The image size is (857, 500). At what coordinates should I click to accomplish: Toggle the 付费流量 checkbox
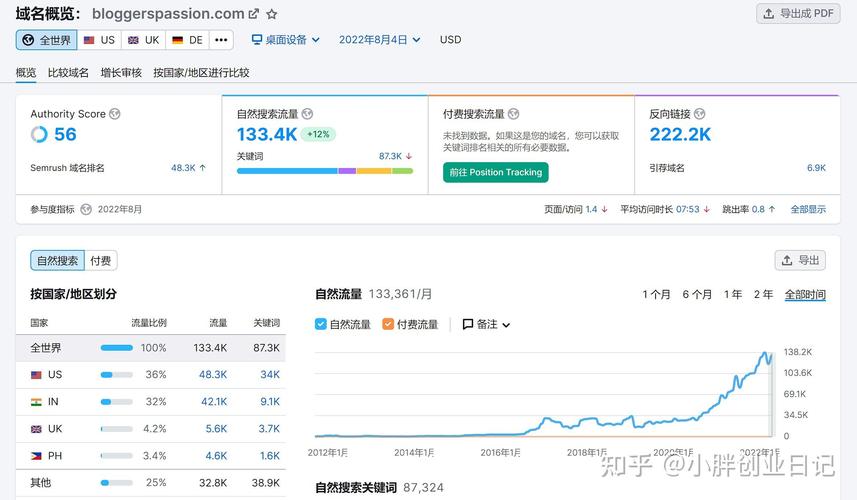(x=388, y=324)
